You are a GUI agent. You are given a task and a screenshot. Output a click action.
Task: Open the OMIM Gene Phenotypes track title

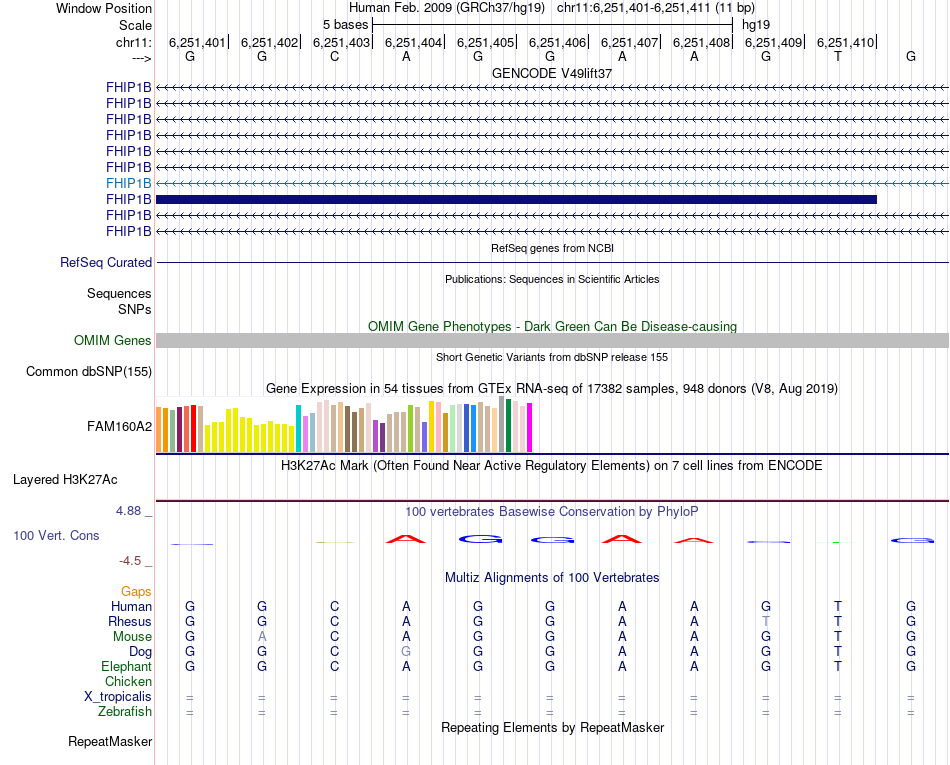(x=552, y=326)
